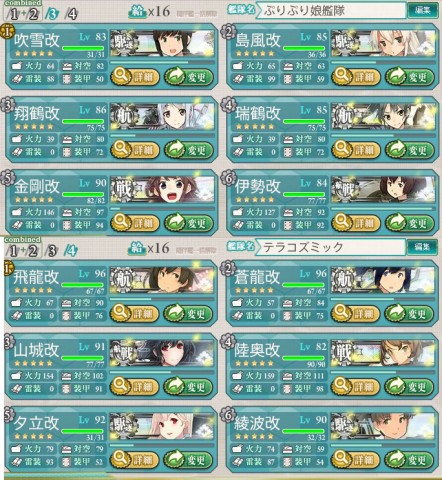
Task: Select fleet tab 4 in bottom panel
Action: pyautogui.click(x=70, y=251)
